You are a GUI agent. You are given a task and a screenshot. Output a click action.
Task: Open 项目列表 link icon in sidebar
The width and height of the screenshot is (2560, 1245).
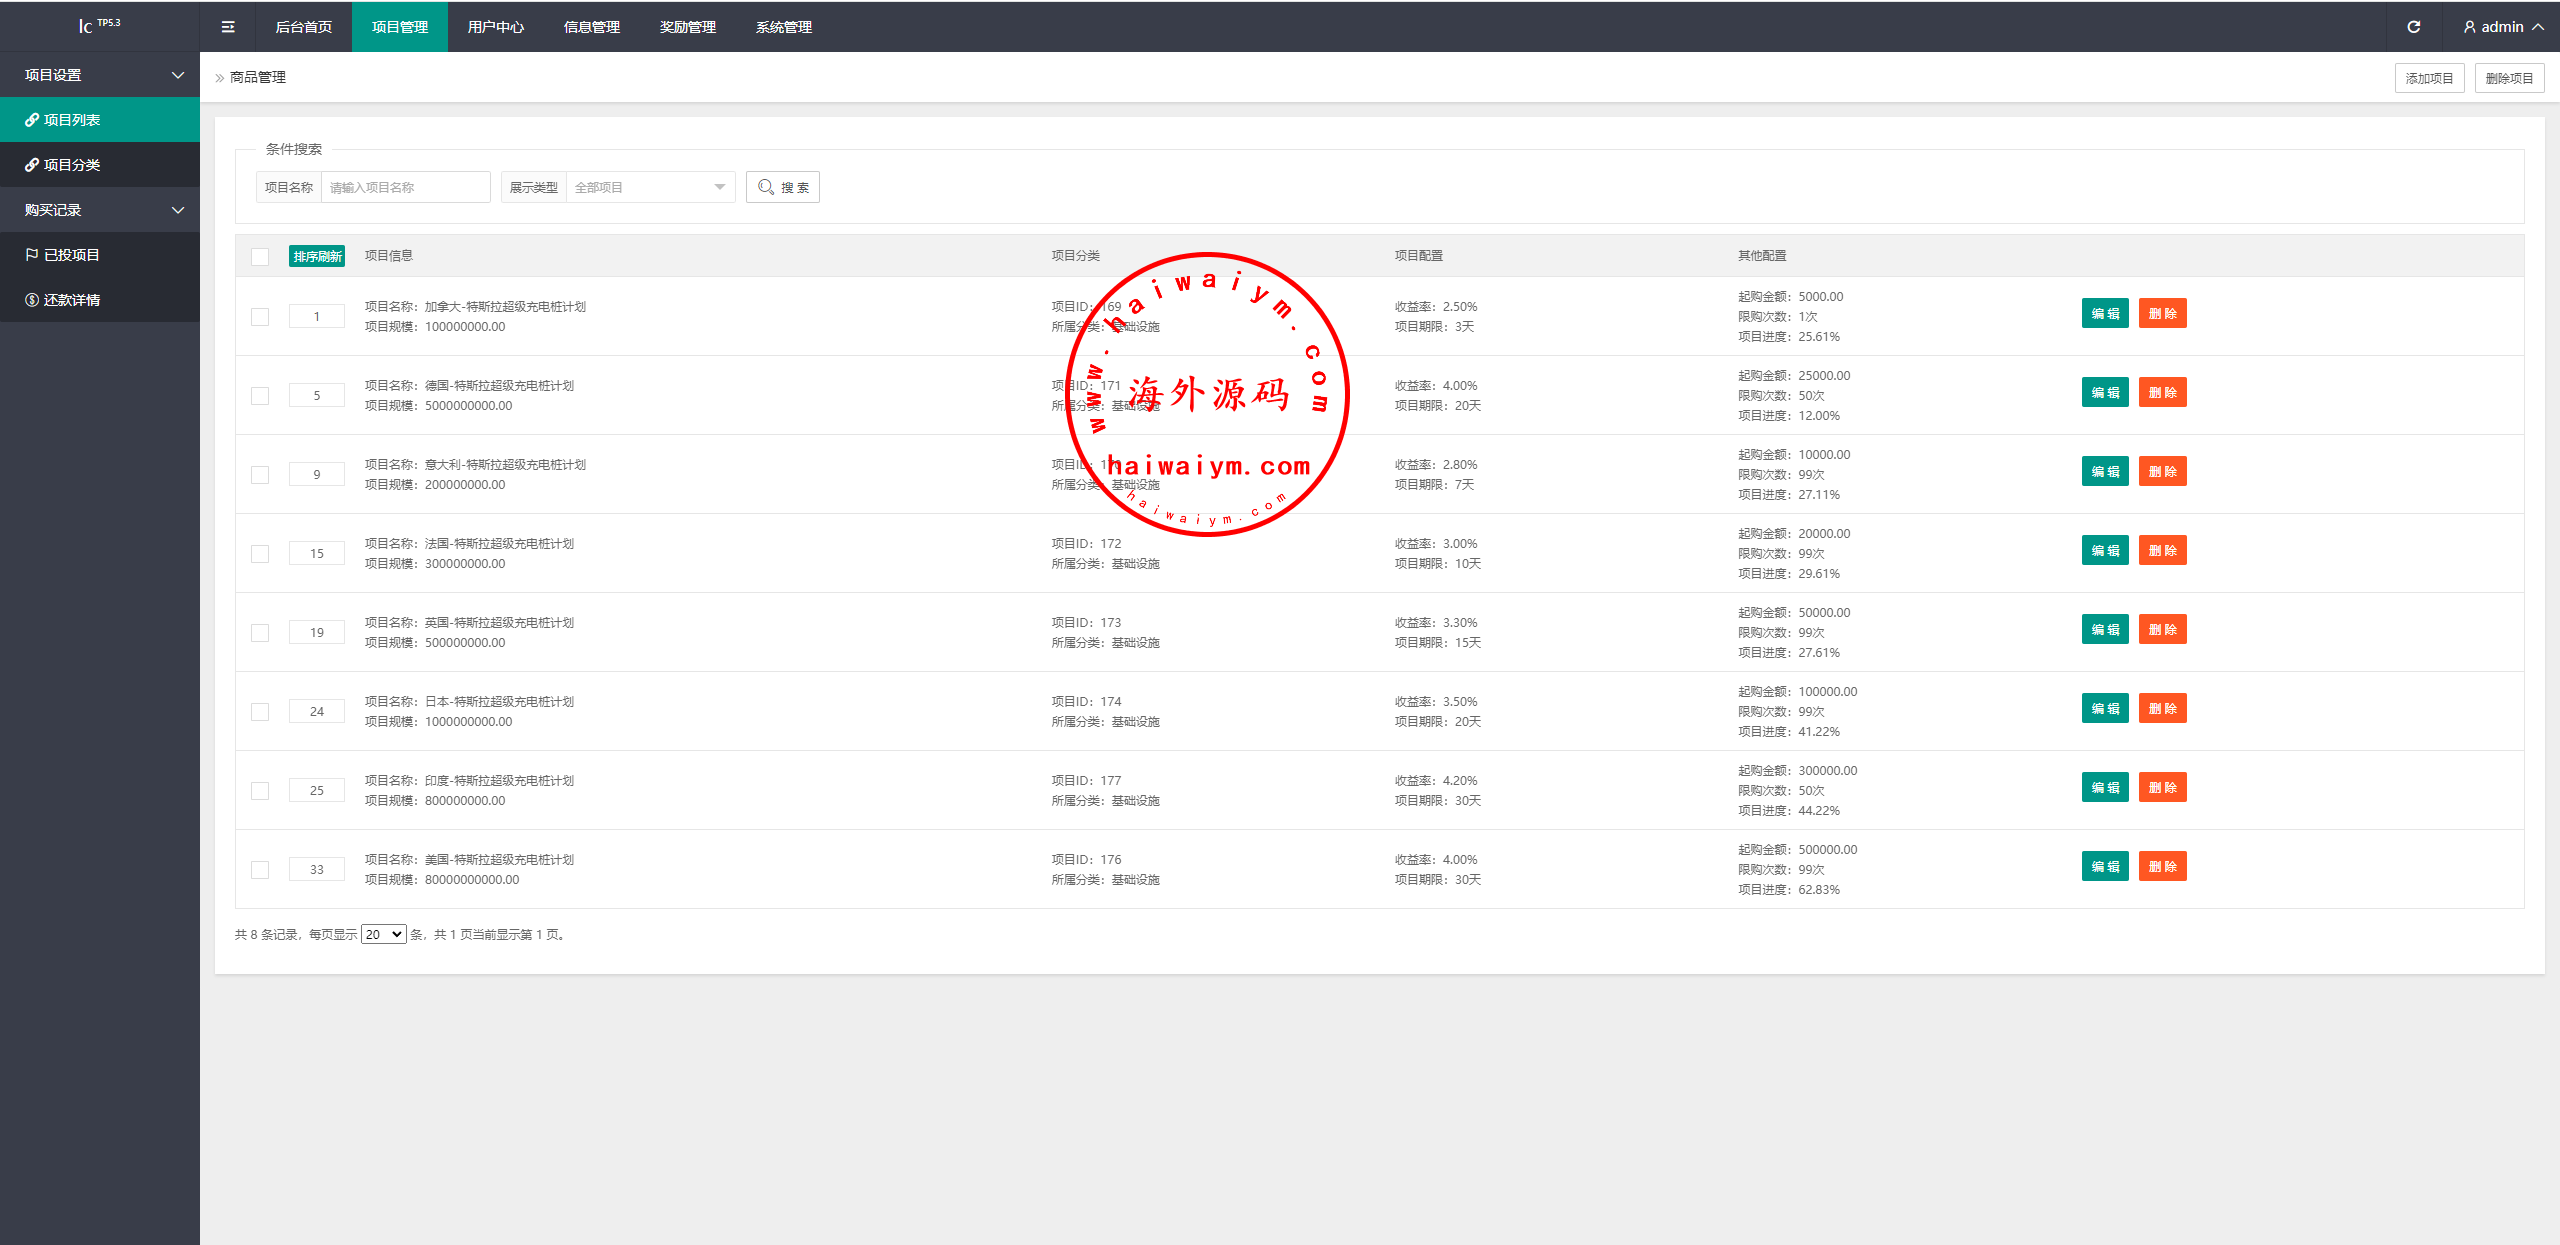32,120
